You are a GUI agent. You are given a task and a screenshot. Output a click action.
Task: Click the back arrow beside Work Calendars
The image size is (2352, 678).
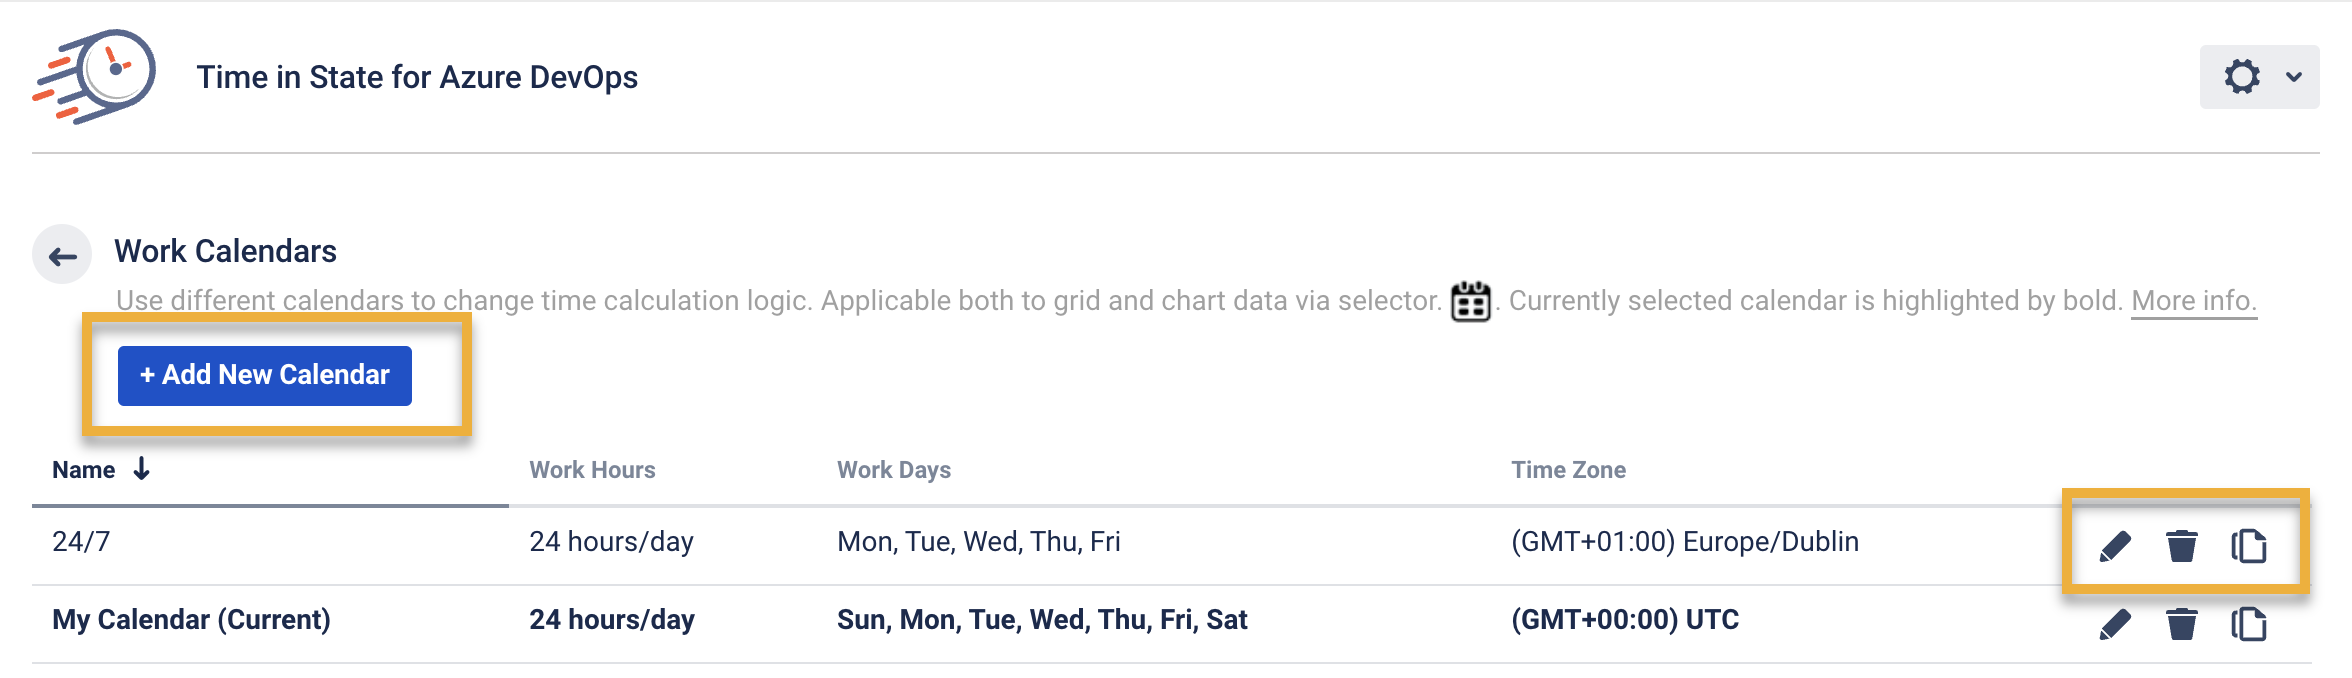[62, 255]
